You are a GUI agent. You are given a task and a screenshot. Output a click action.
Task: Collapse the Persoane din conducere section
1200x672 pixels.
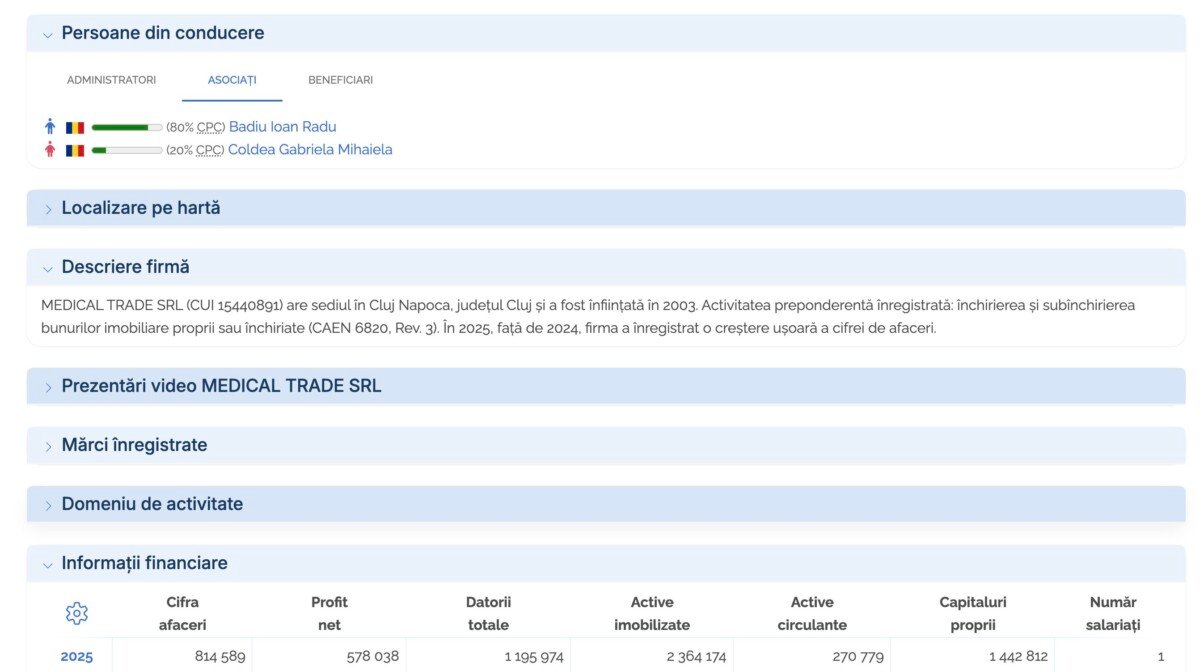606,33
